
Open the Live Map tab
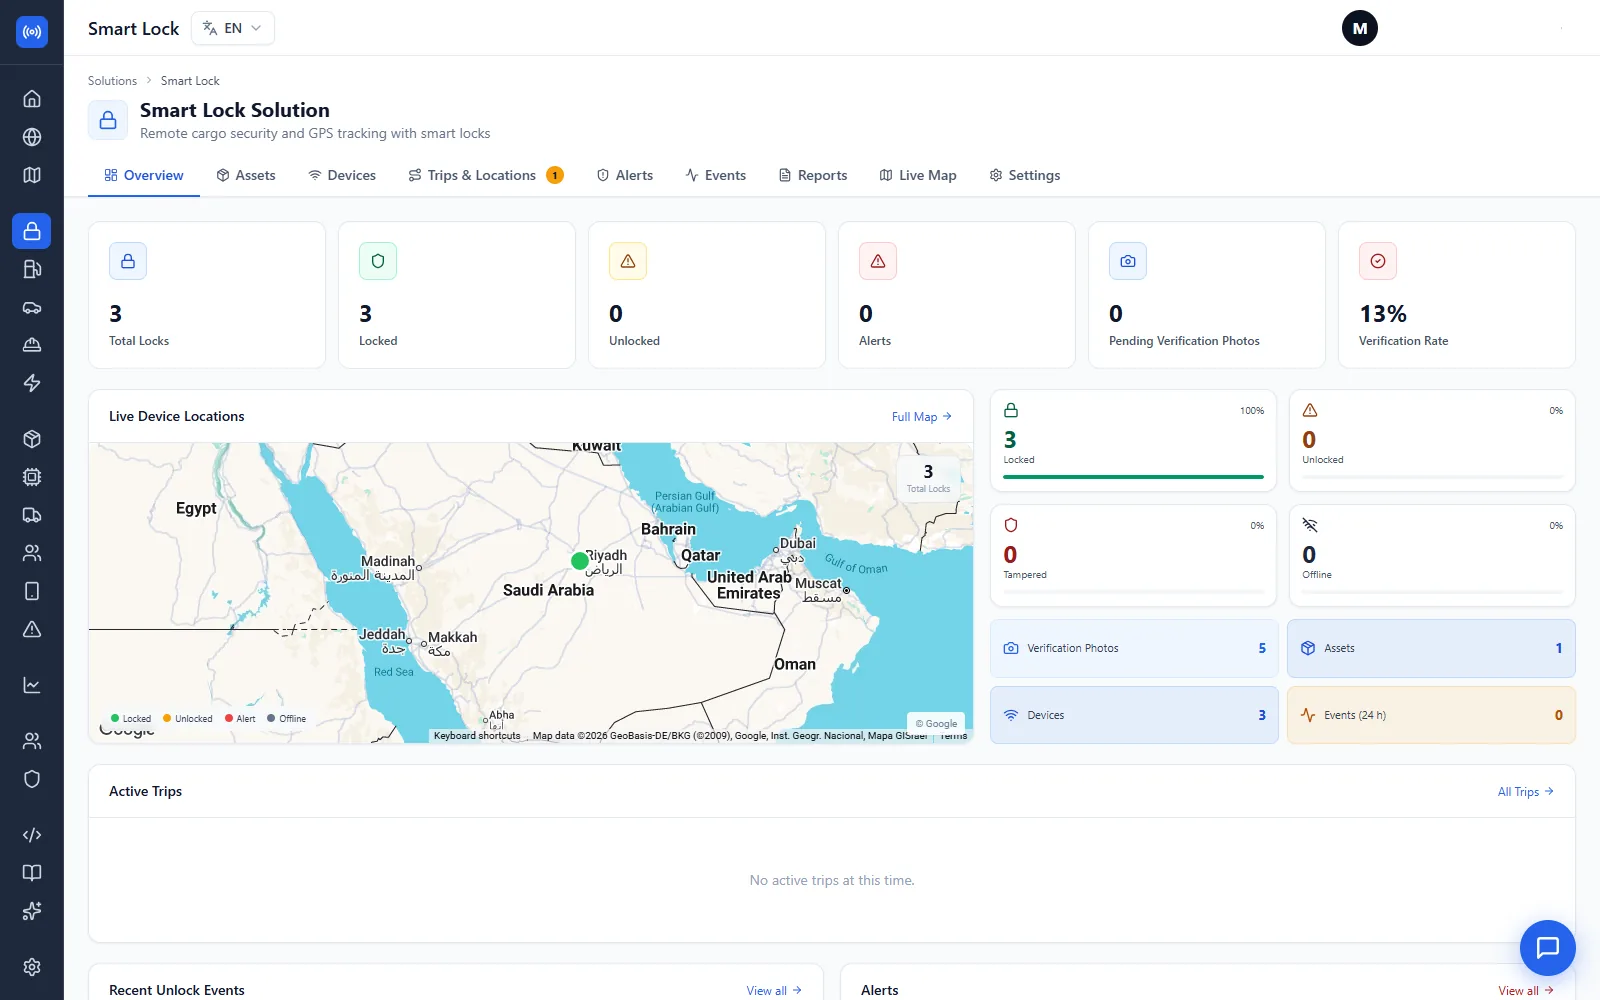(x=918, y=175)
